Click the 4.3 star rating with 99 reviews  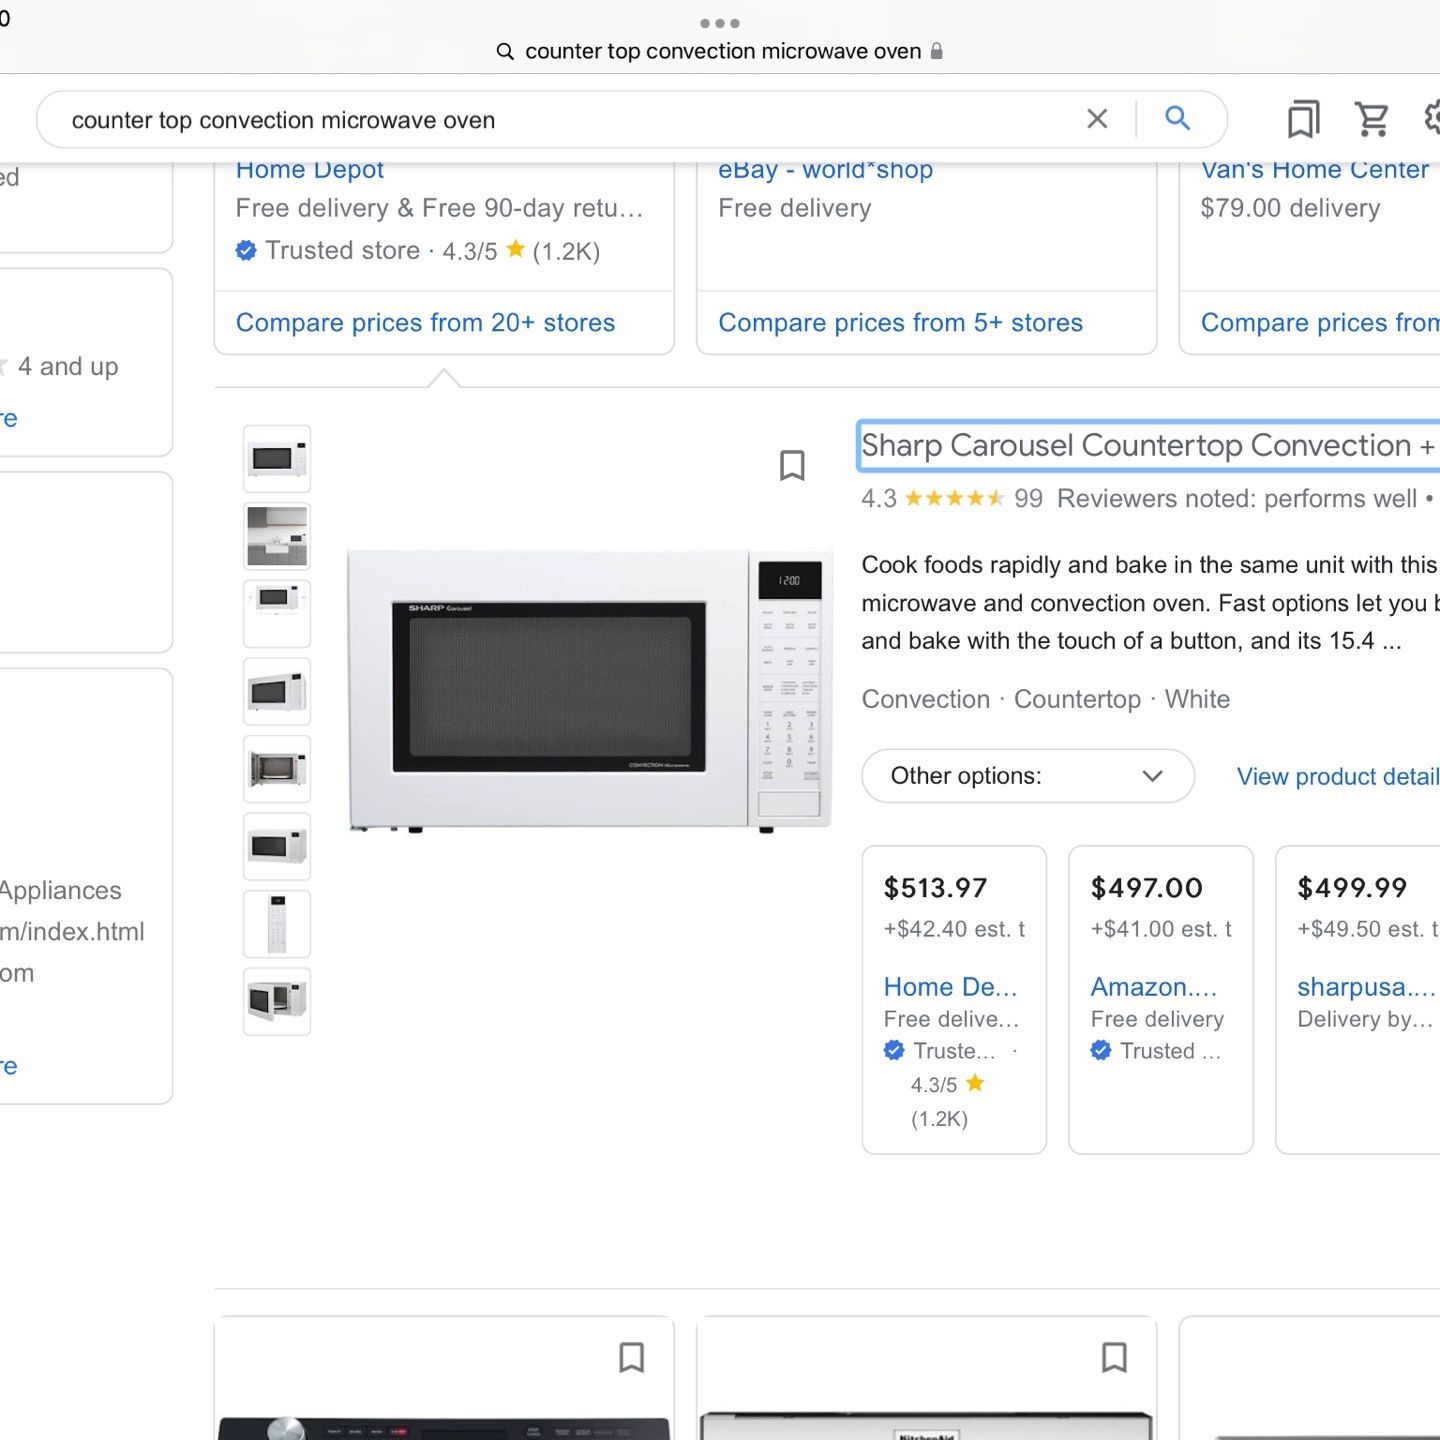tap(952, 498)
